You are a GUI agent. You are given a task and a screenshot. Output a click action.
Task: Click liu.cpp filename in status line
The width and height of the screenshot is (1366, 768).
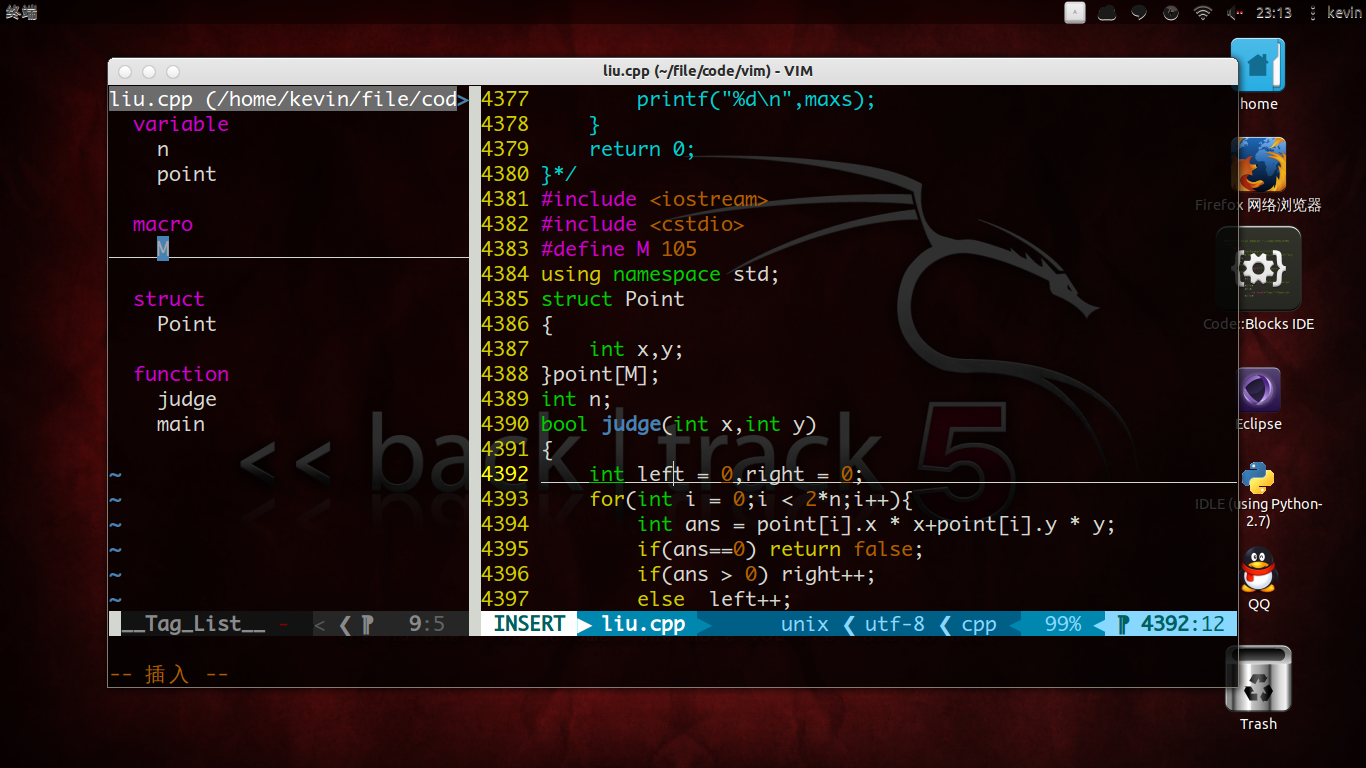(x=643, y=624)
